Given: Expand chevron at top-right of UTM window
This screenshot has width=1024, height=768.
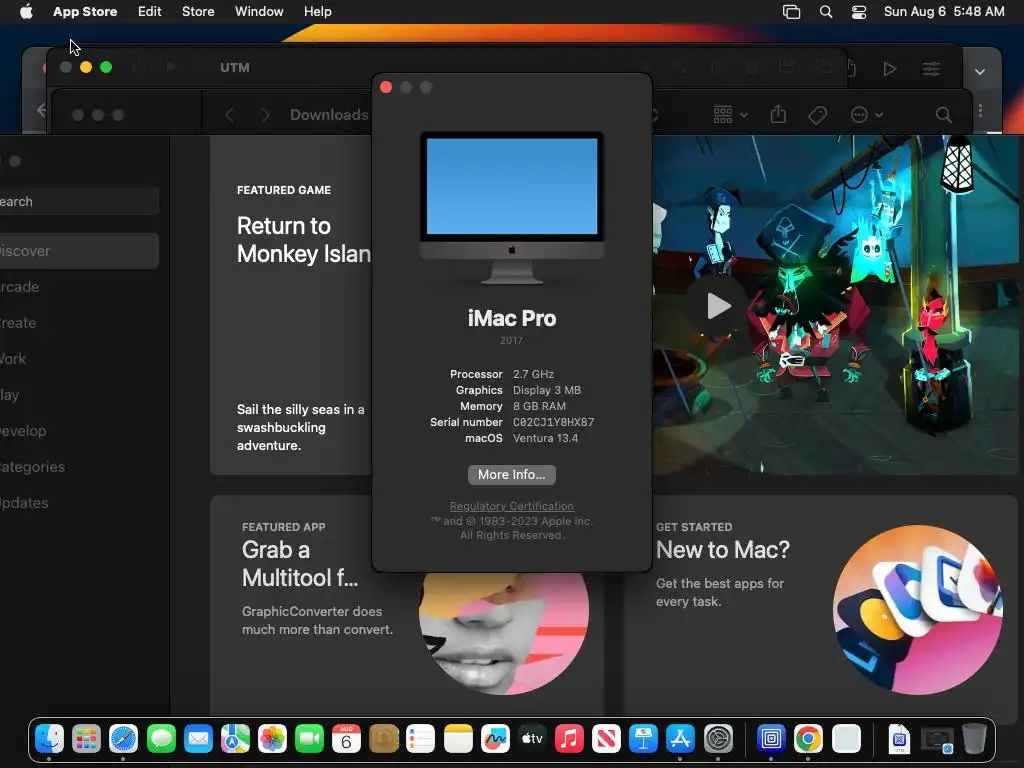Looking at the screenshot, I should pyautogui.click(x=980, y=72).
